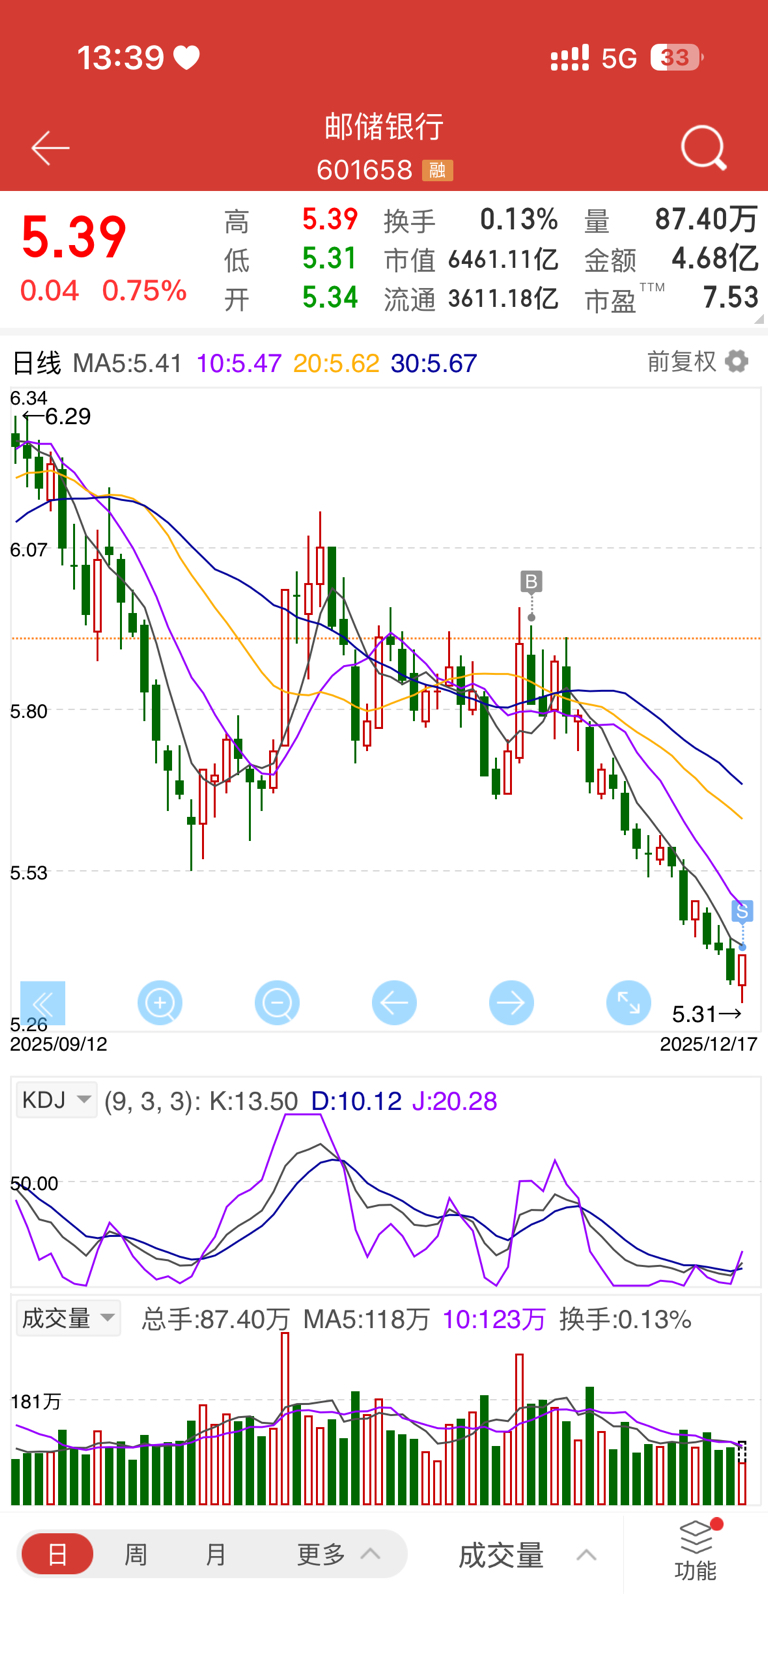
Task: Tap the orange 融 margin-trading badge
Action: tap(437, 171)
